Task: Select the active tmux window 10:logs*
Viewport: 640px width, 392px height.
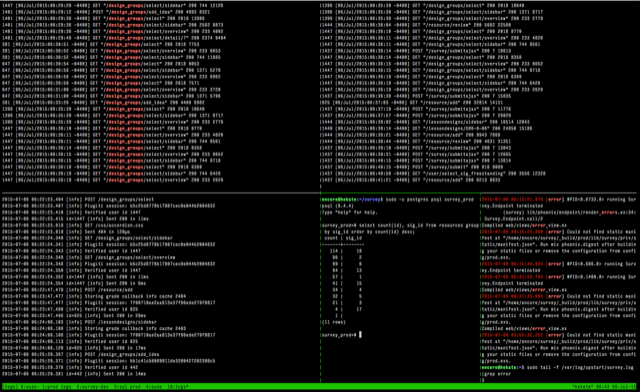Action: pos(178,386)
